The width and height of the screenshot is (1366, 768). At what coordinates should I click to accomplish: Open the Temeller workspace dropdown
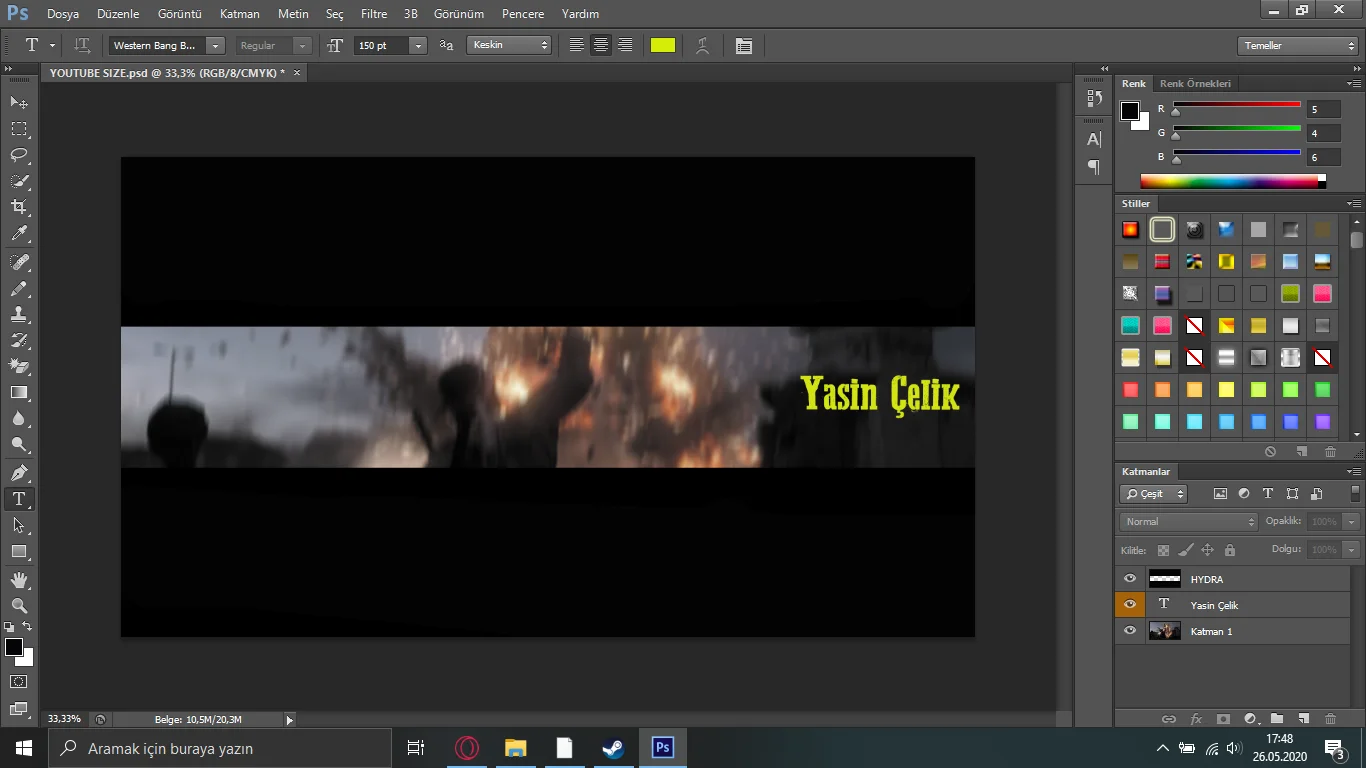tap(1297, 46)
